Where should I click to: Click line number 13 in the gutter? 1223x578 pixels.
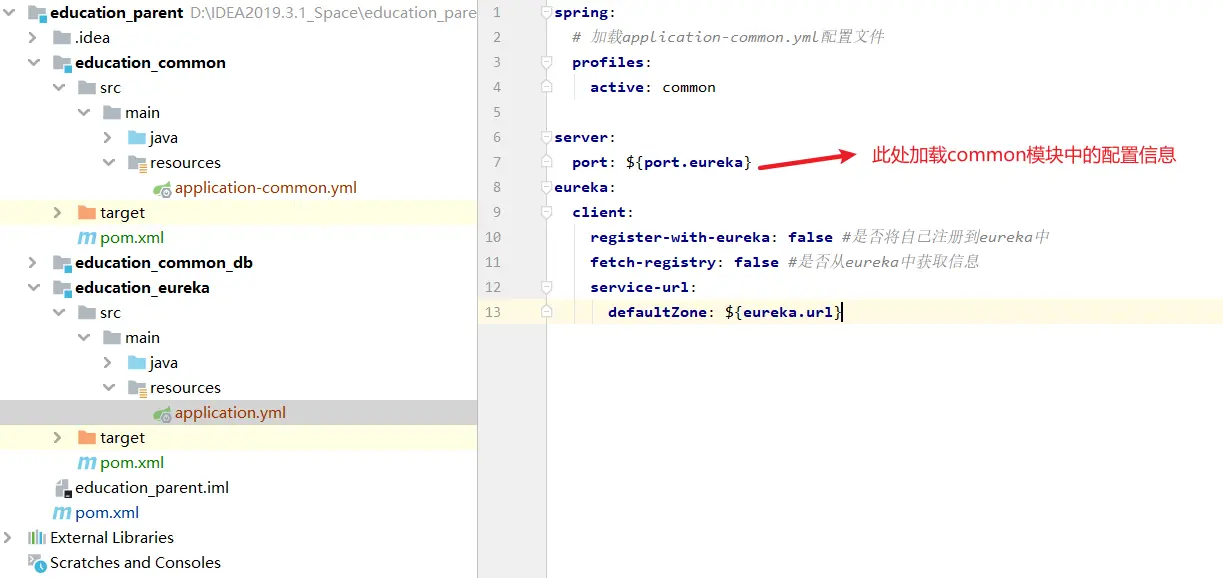coord(493,312)
